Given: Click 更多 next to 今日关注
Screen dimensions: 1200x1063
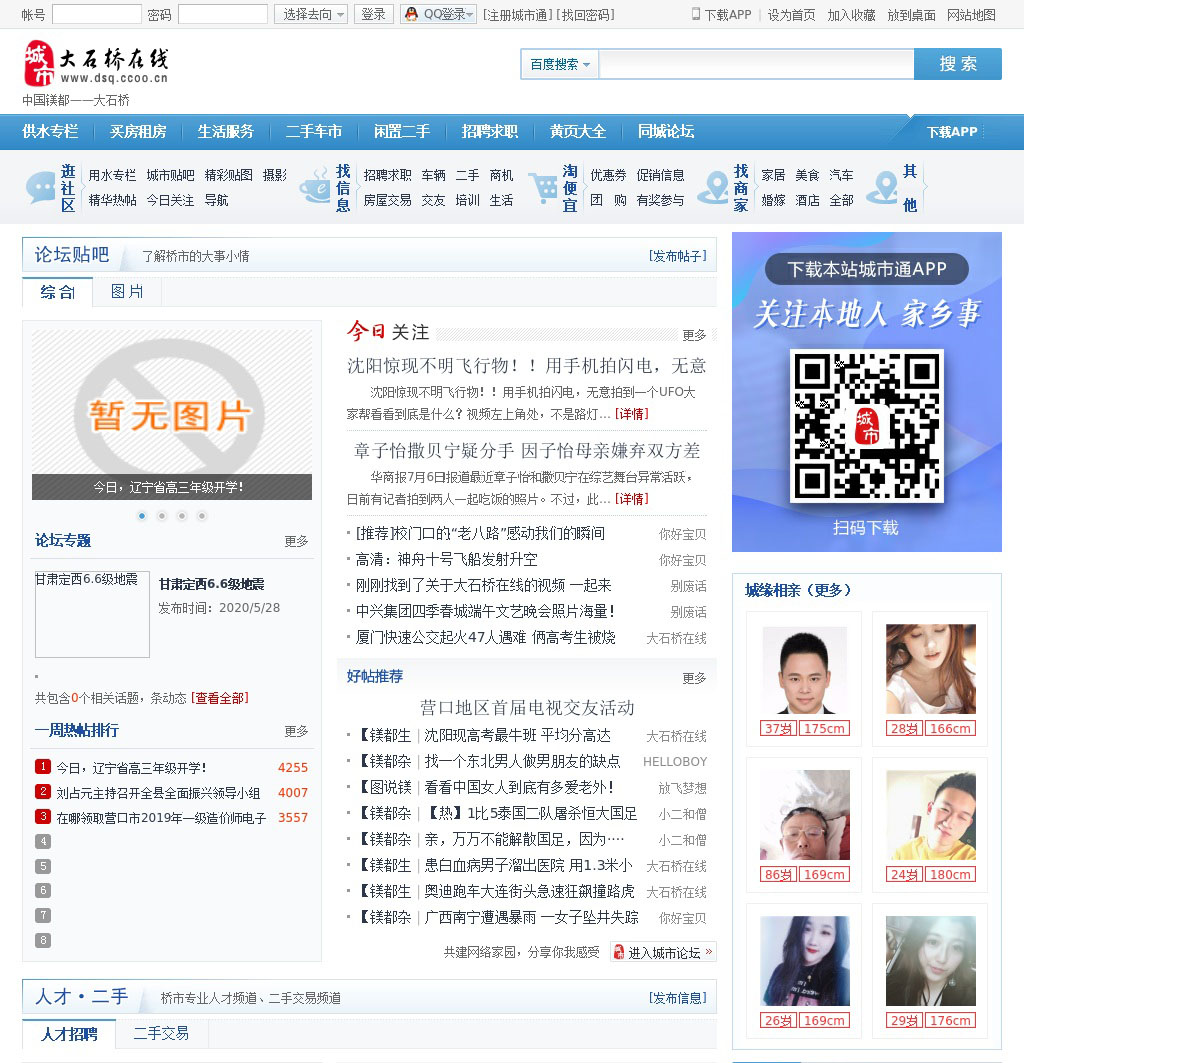Looking at the screenshot, I should coord(694,335).
